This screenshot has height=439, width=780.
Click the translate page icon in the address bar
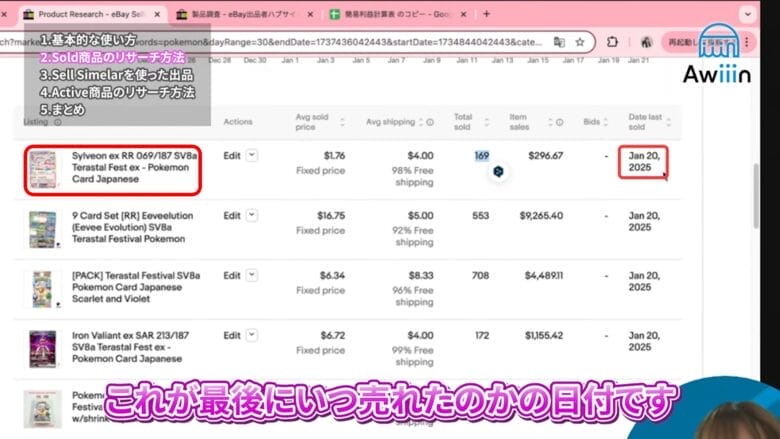coord(559,42)
